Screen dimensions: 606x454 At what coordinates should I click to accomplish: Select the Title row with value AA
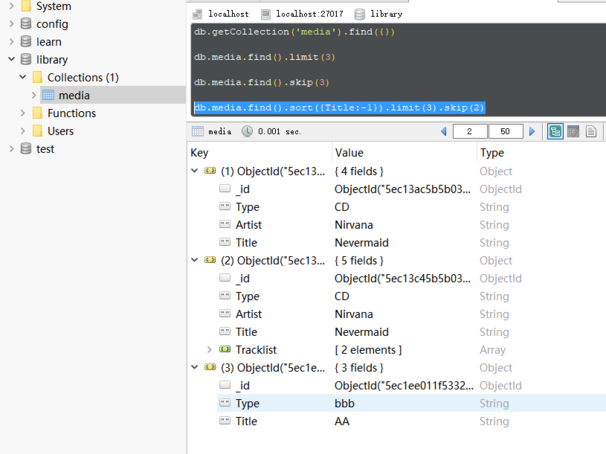click(x=411, y=421)
